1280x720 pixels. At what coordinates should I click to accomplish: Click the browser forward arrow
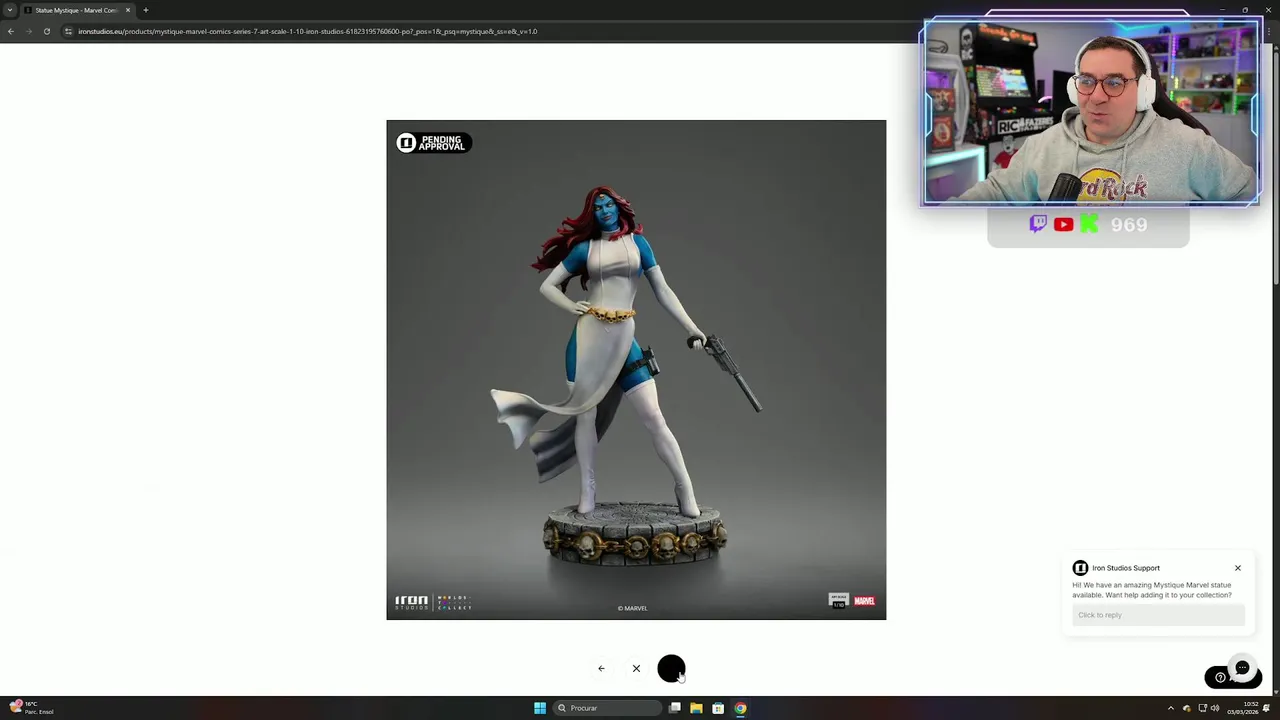click(x=28, y=31)
